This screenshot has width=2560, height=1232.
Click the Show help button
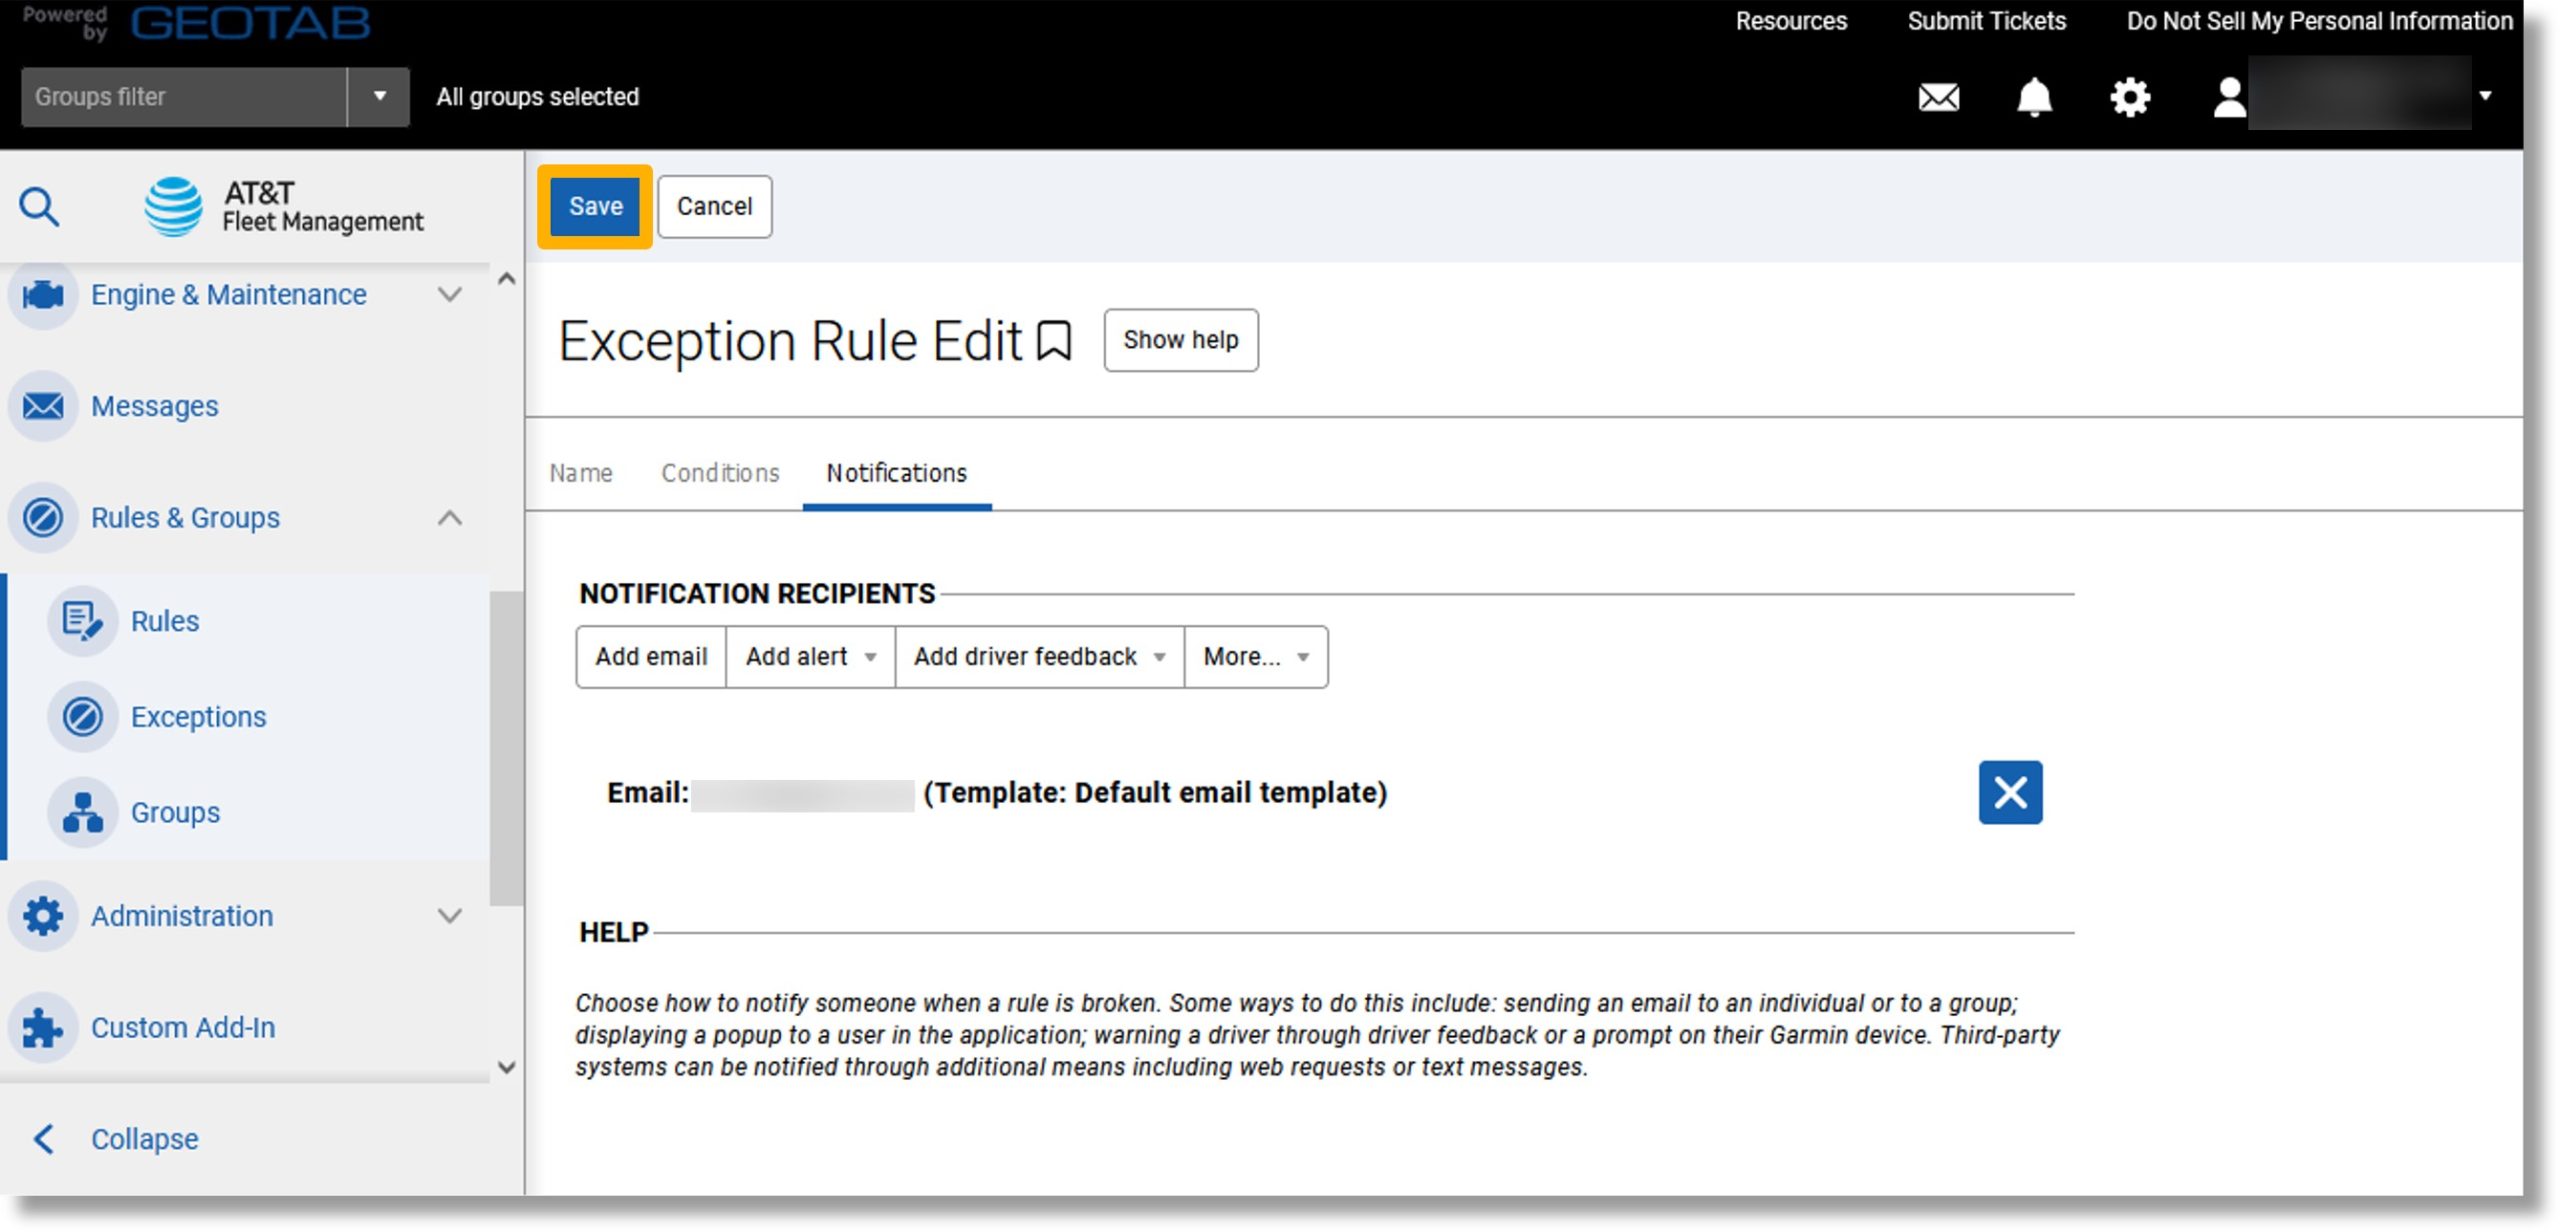1180,340
